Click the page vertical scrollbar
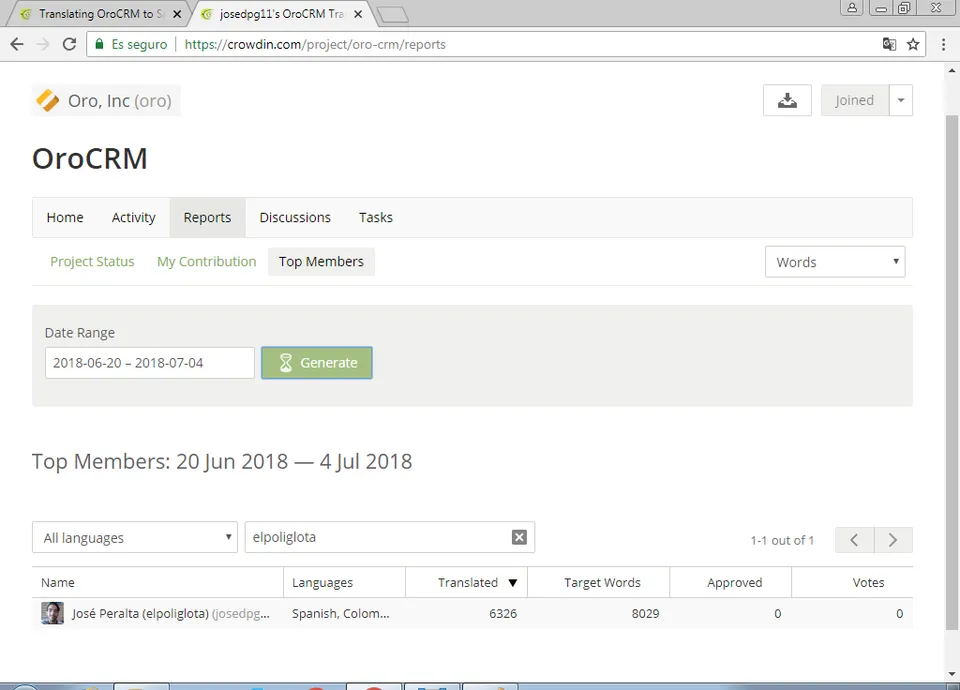 pyautogui.click(x=951, y=371)
